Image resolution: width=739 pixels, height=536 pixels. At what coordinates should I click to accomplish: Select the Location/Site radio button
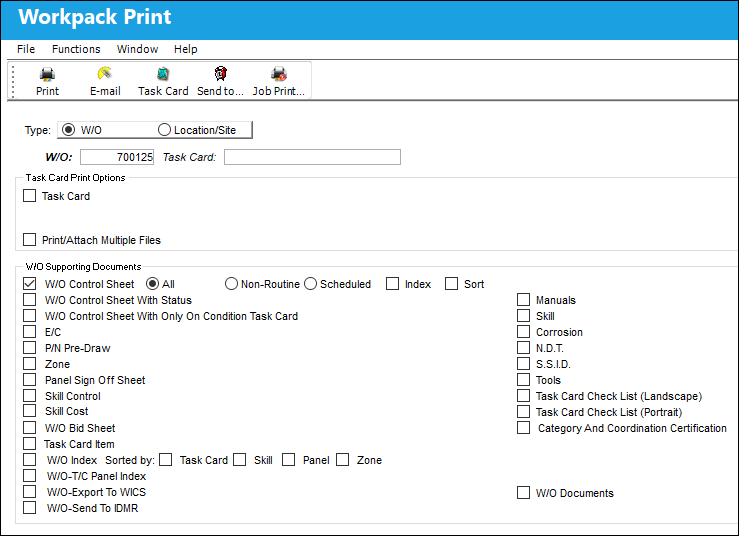(x=164, y=130)
